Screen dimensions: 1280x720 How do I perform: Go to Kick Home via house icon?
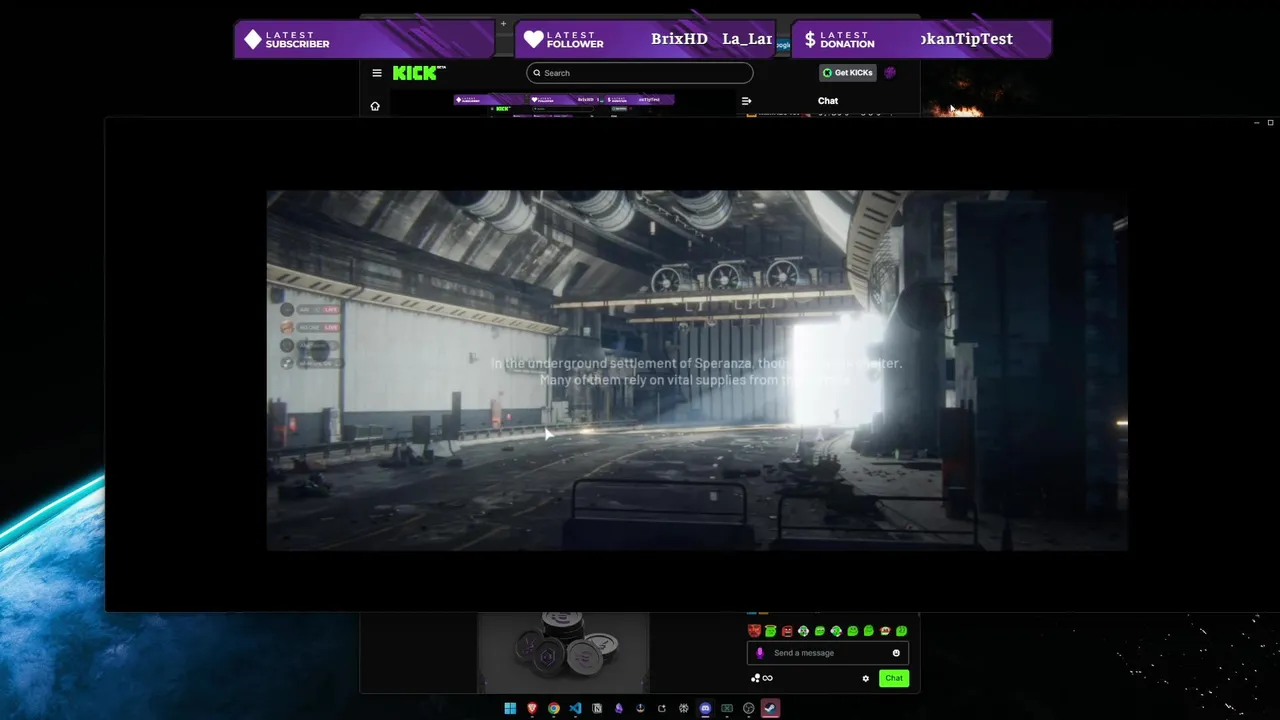coord(375,106)
